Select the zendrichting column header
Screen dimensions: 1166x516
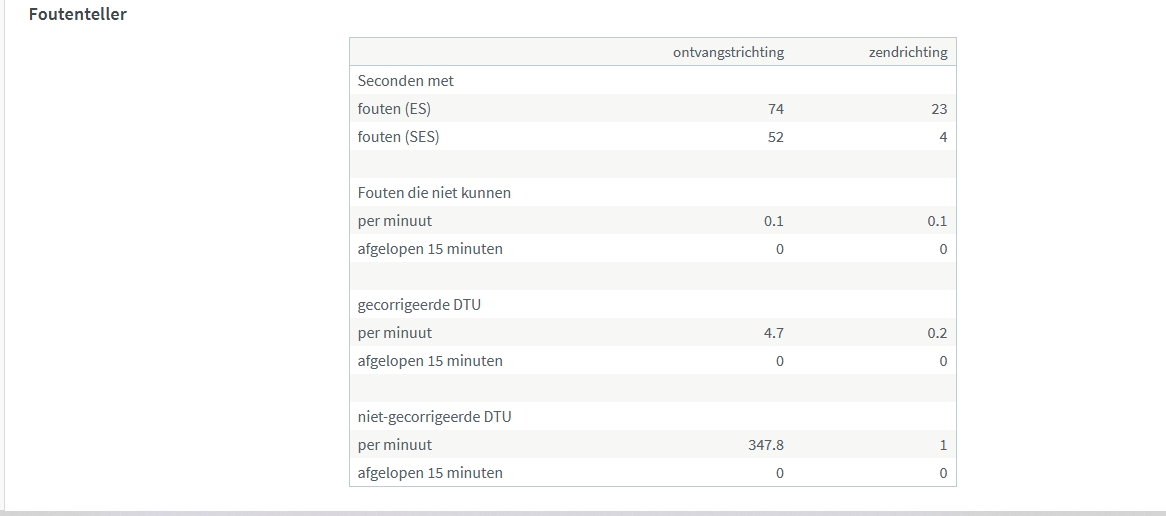tap(908, 52)
